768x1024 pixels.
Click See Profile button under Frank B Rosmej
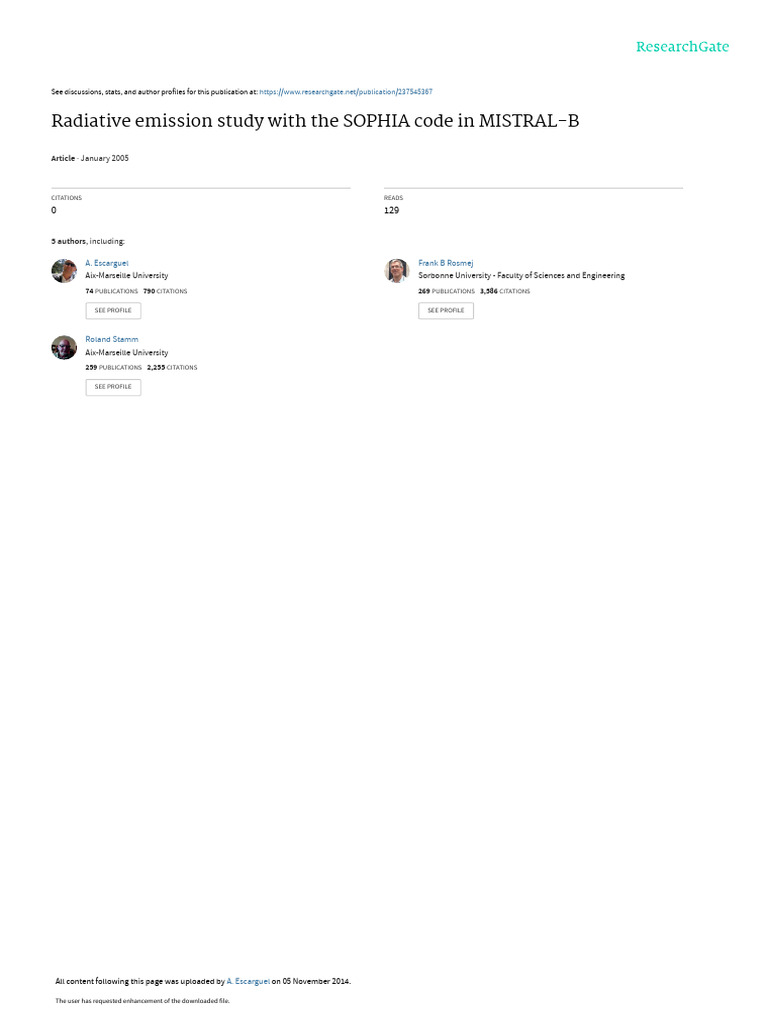446,311
